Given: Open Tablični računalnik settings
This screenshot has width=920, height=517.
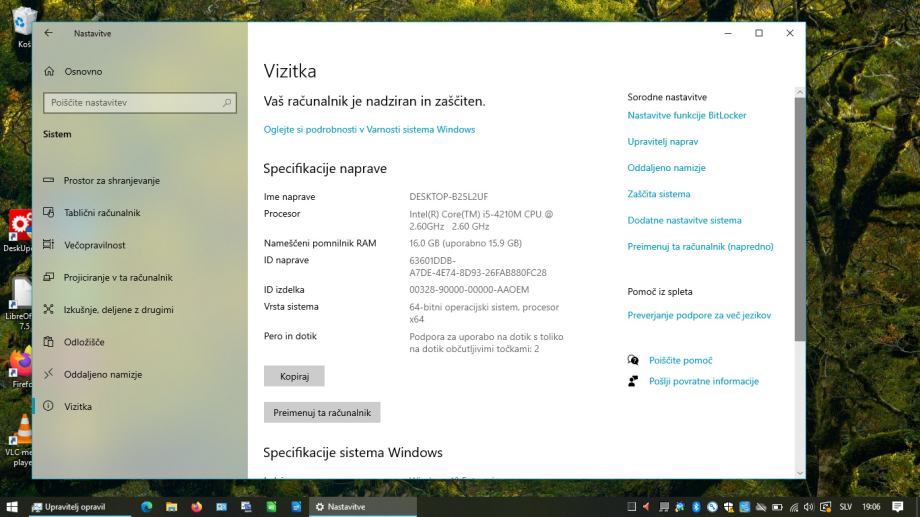Looking at the screenshot, I should [92, 213].
